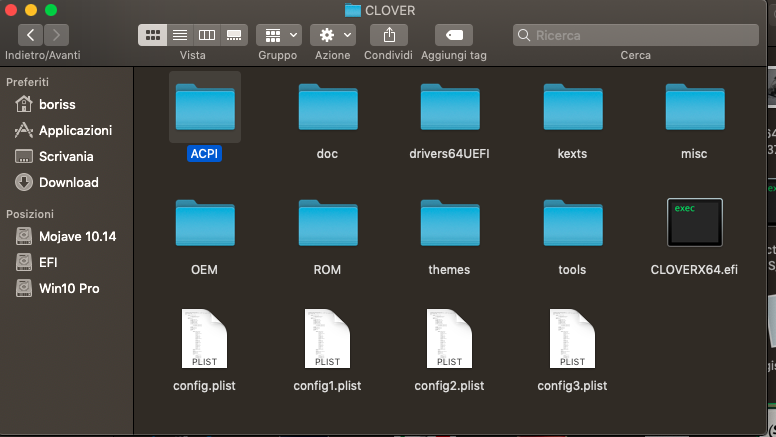Click the Posizioni sidebar section header
The image size is (776, 437).
[30, 214]
